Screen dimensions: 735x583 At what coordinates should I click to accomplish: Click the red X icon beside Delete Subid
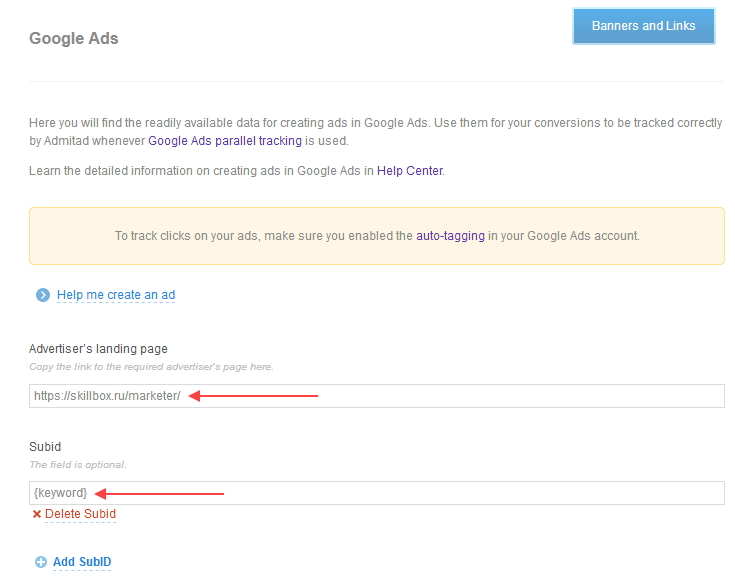(x=37, y=514)
